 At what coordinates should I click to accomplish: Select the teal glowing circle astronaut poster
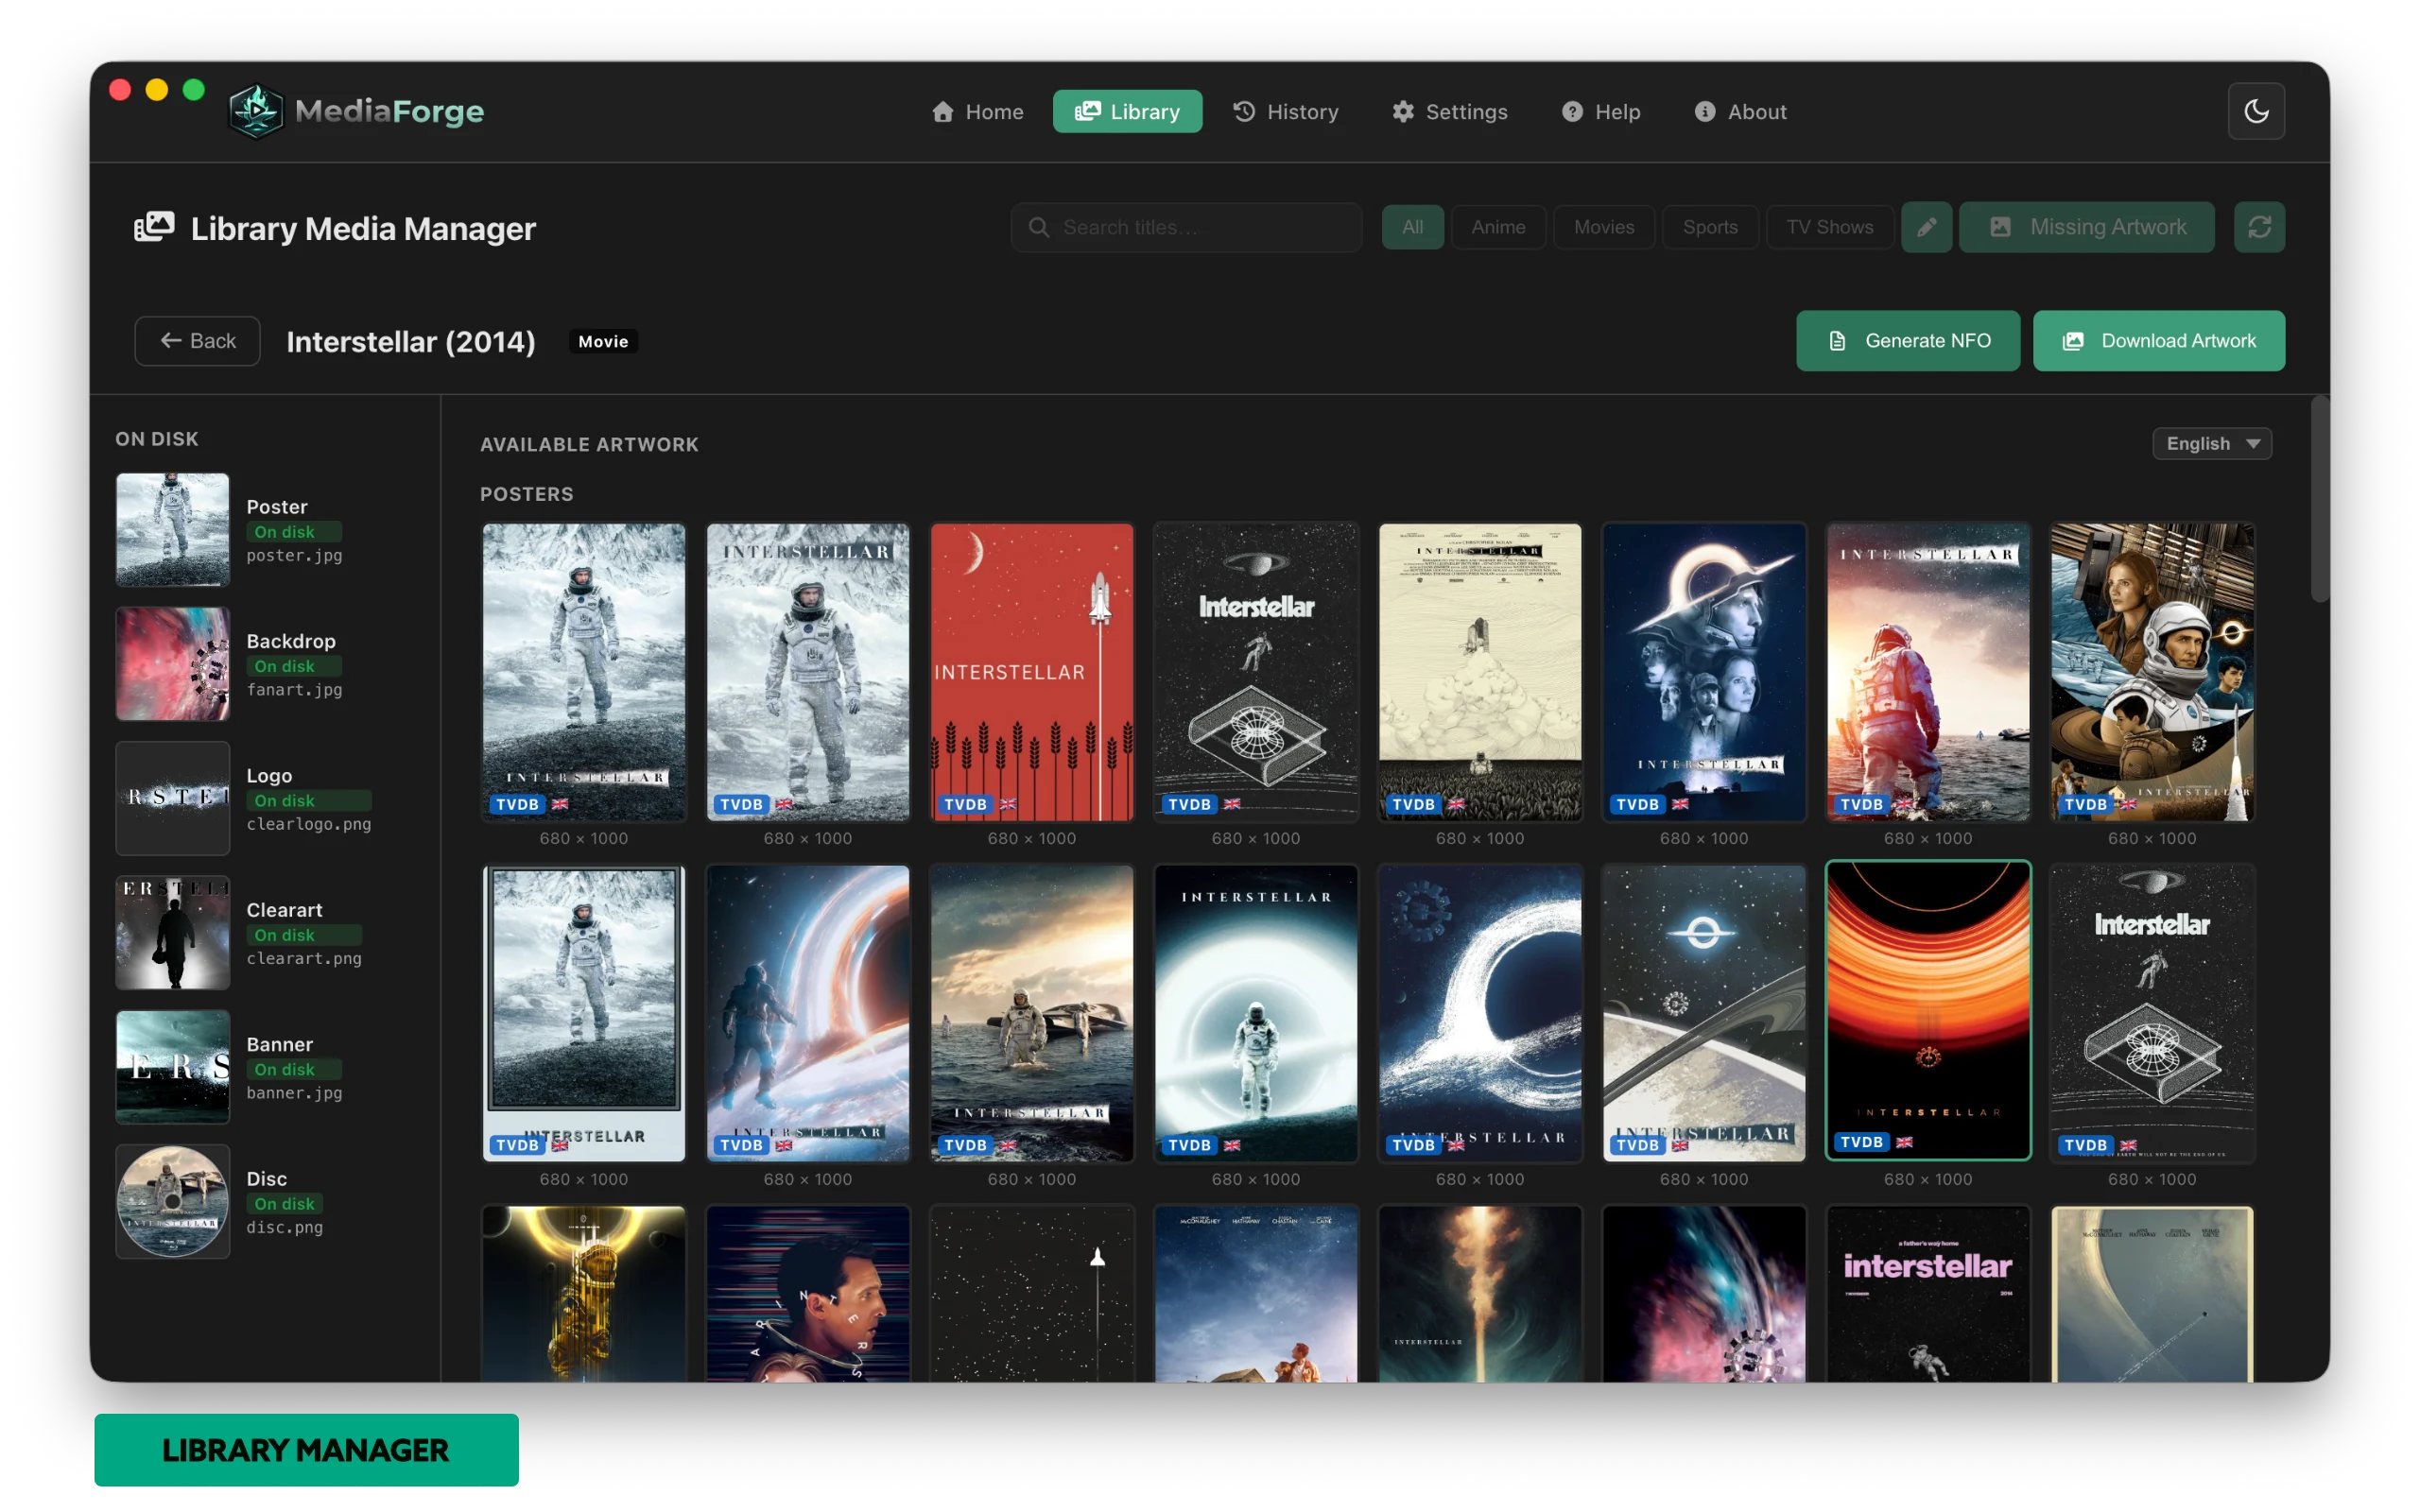(1256, 1013)
